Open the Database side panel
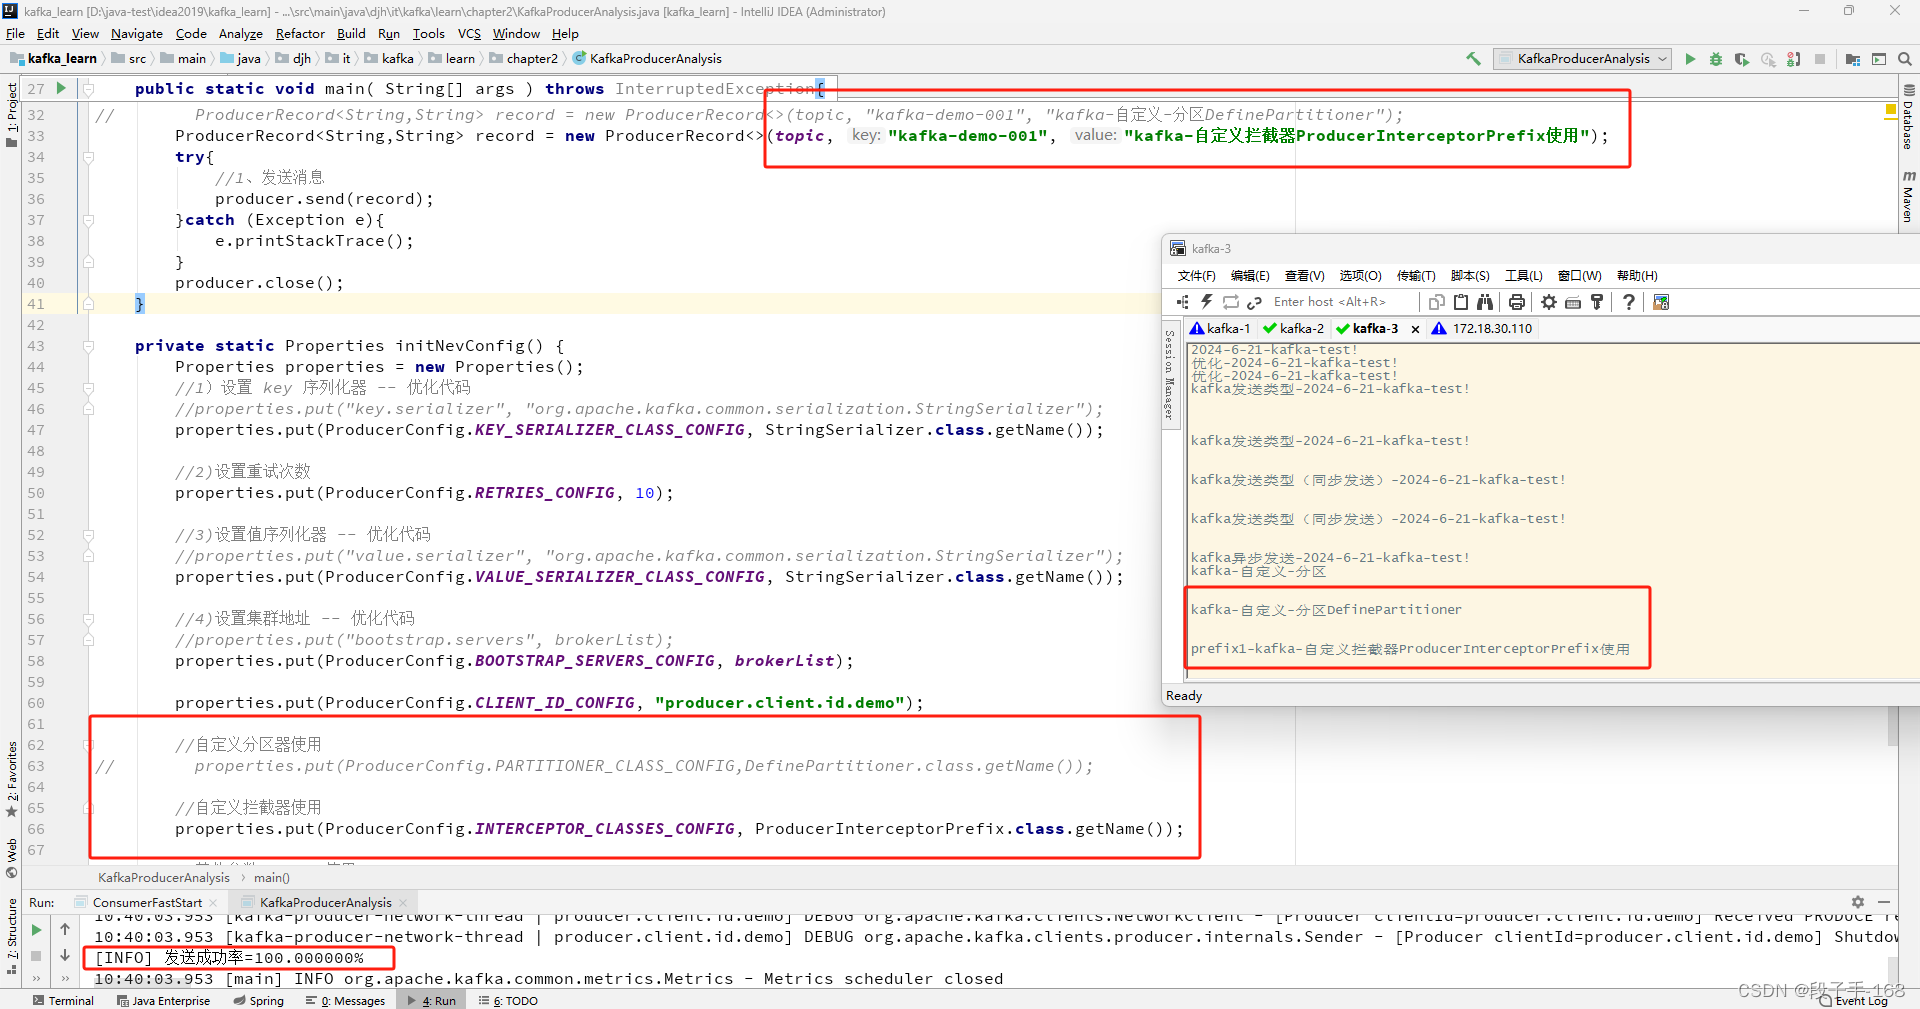 1908,118
